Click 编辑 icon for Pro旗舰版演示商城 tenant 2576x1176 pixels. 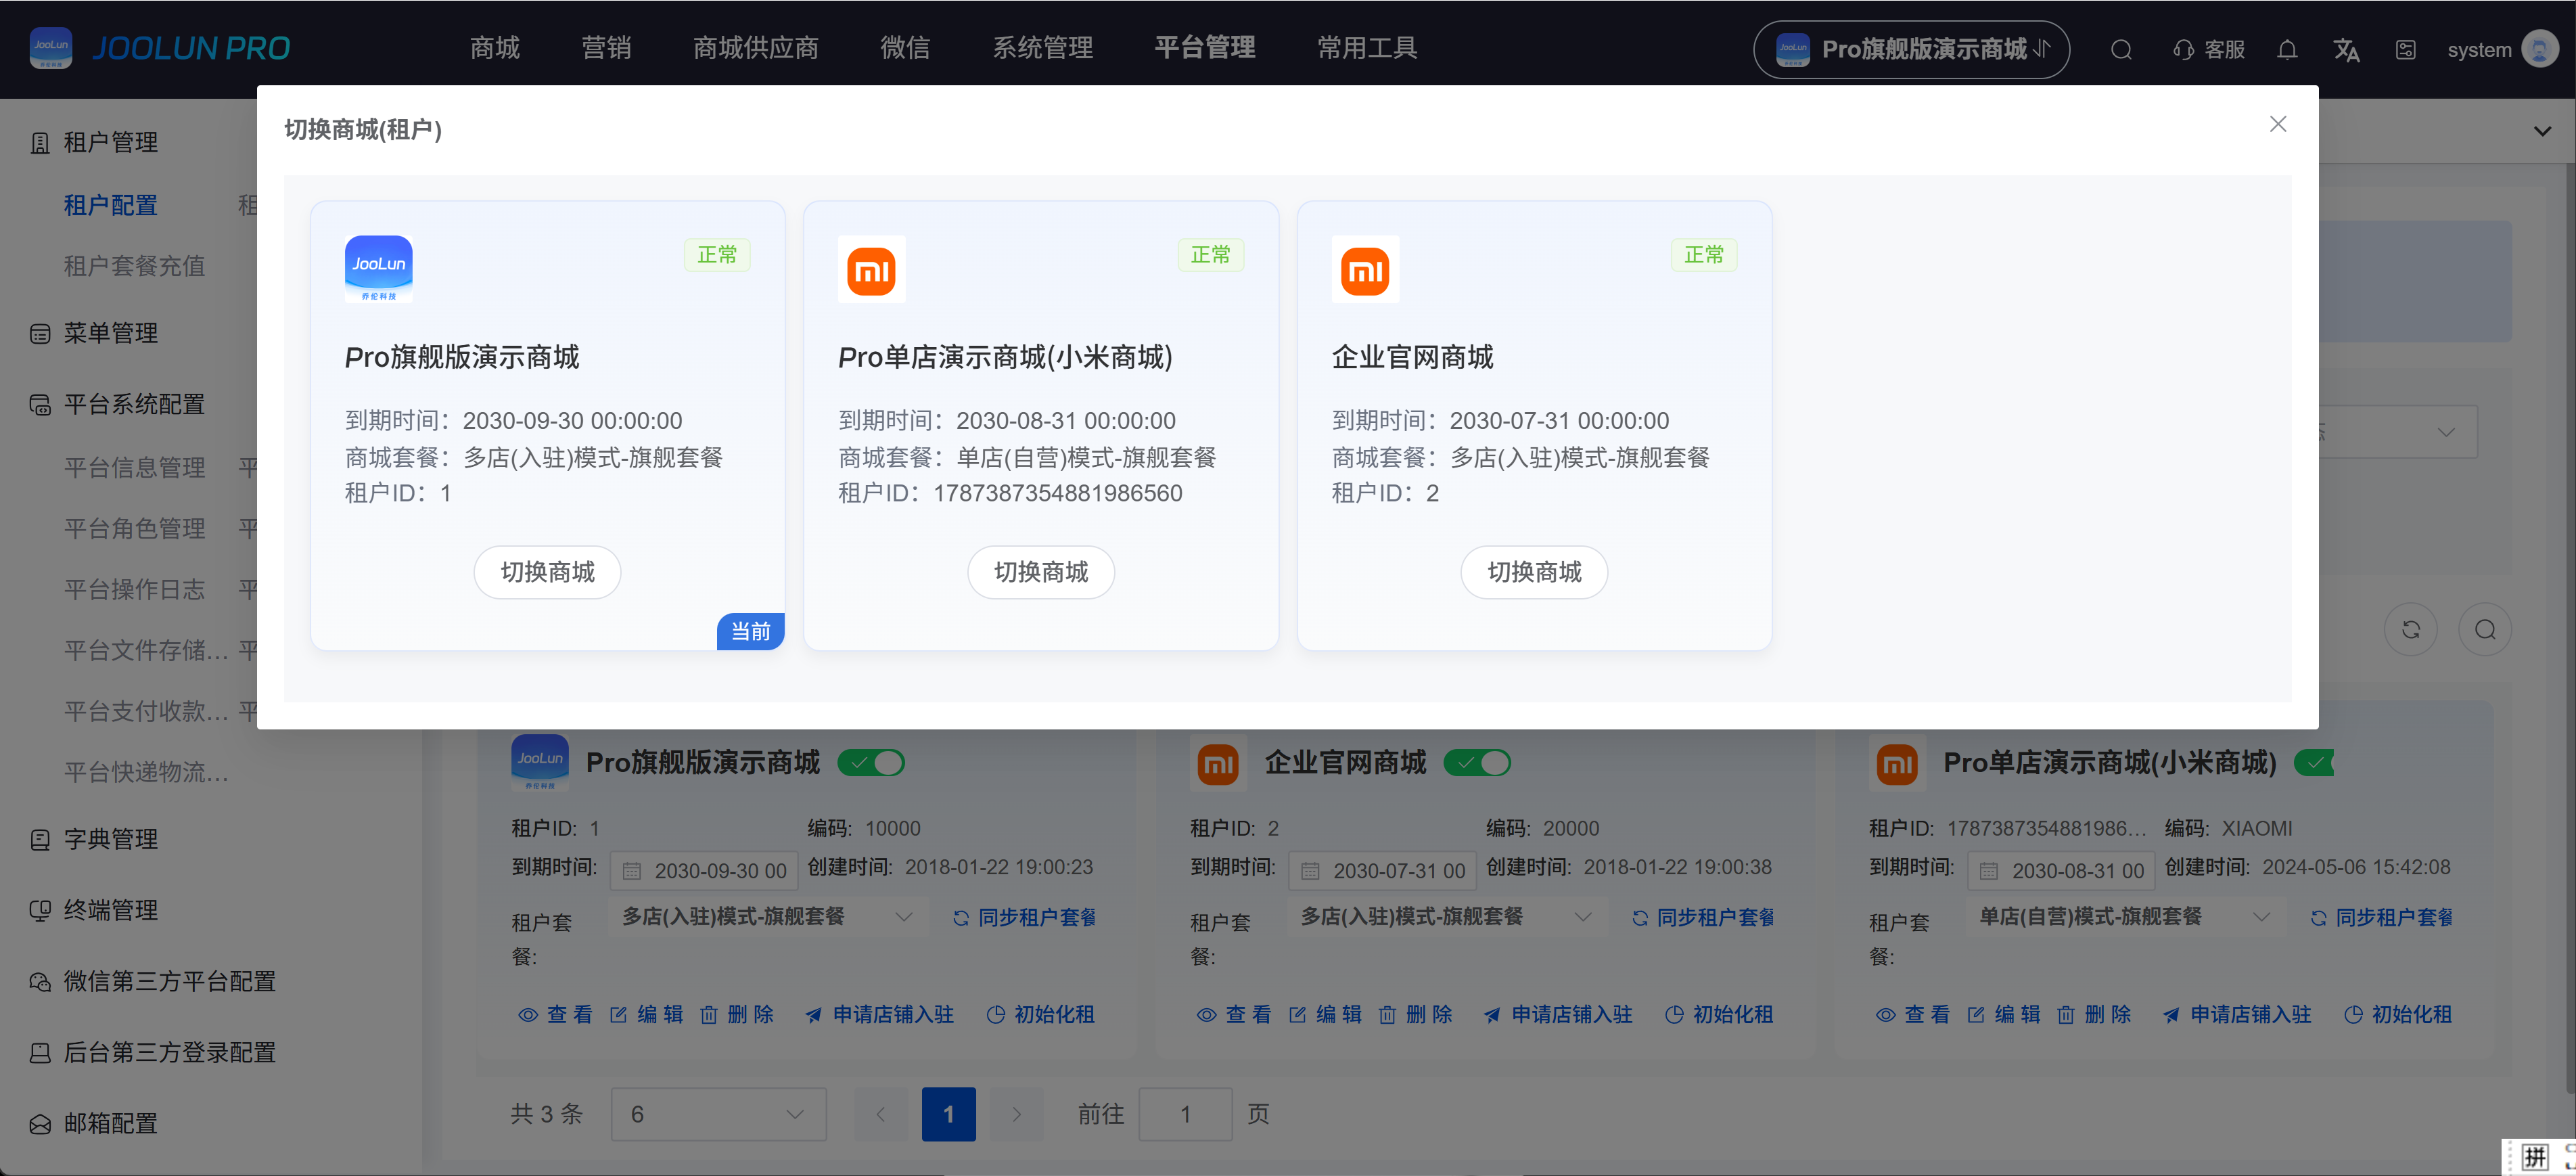(x=618, y=1015)
